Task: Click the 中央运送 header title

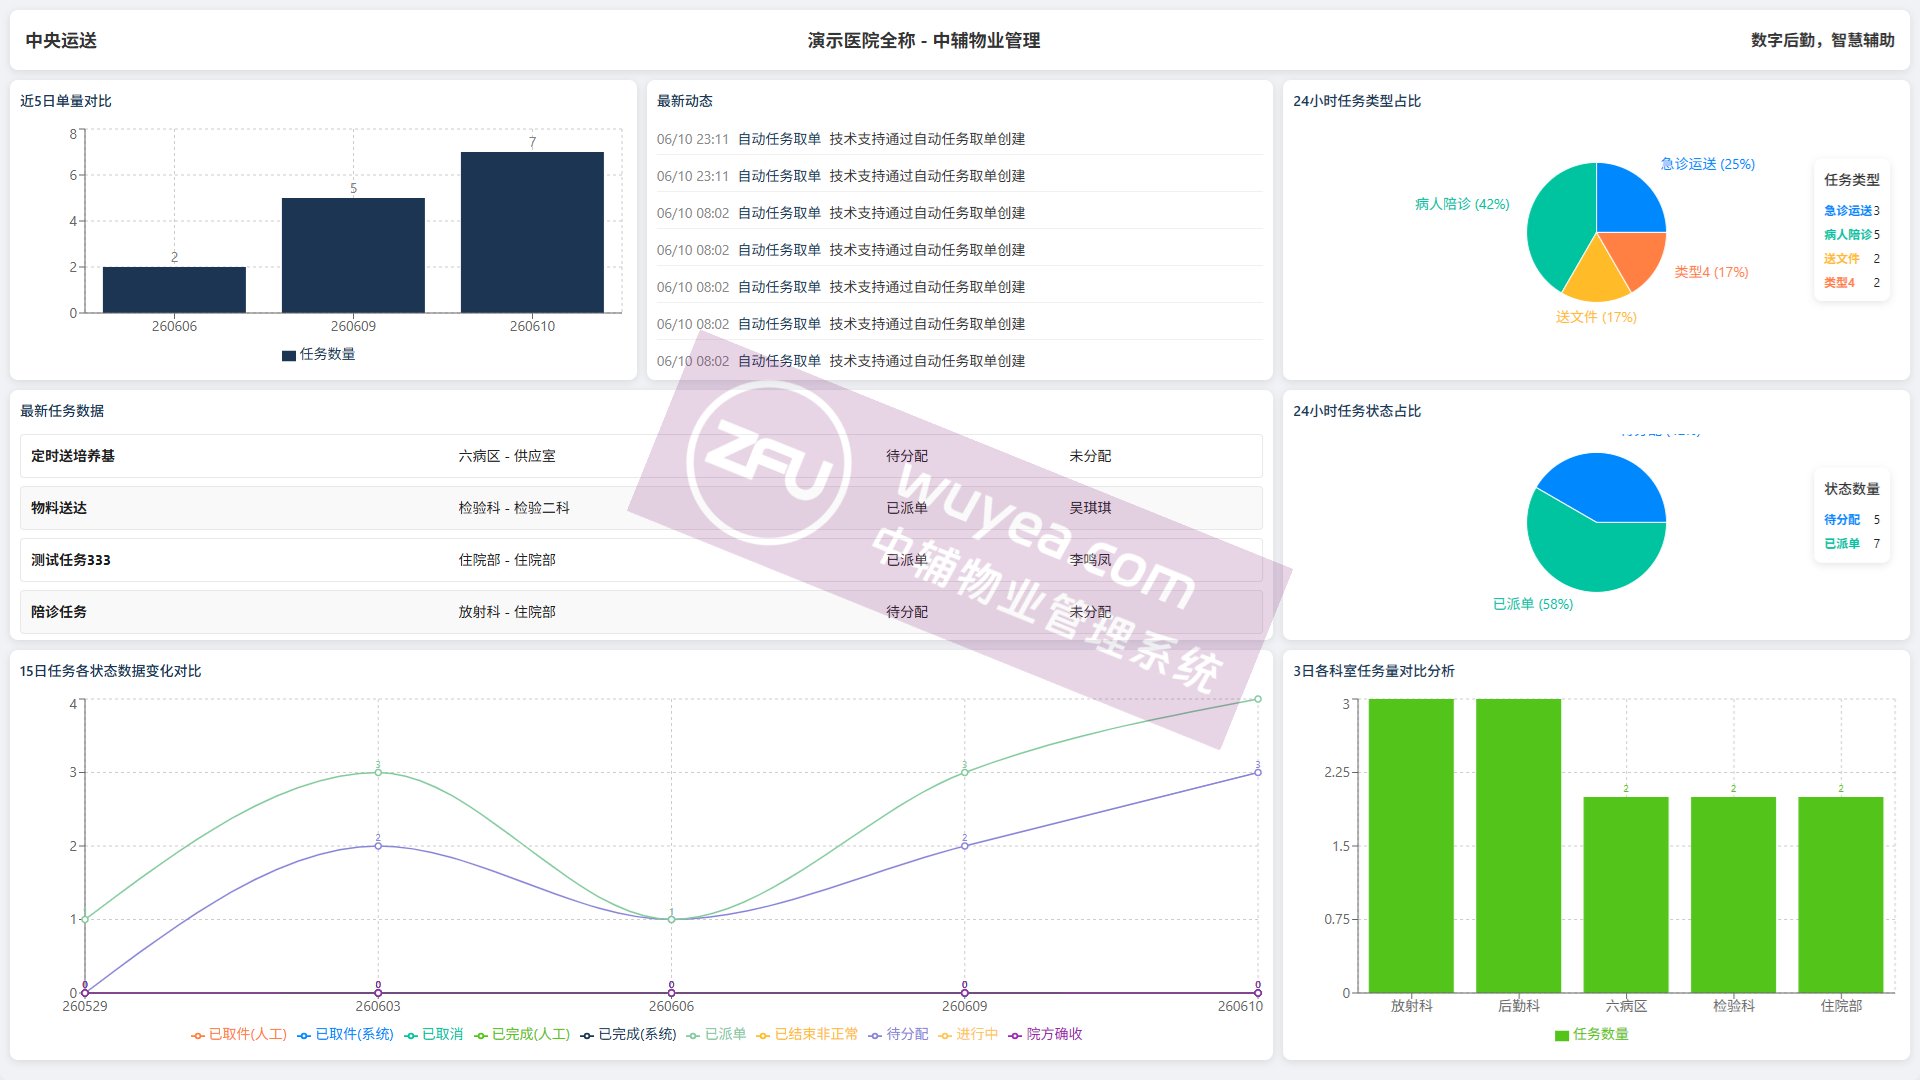Action: (x=61, y=40)
